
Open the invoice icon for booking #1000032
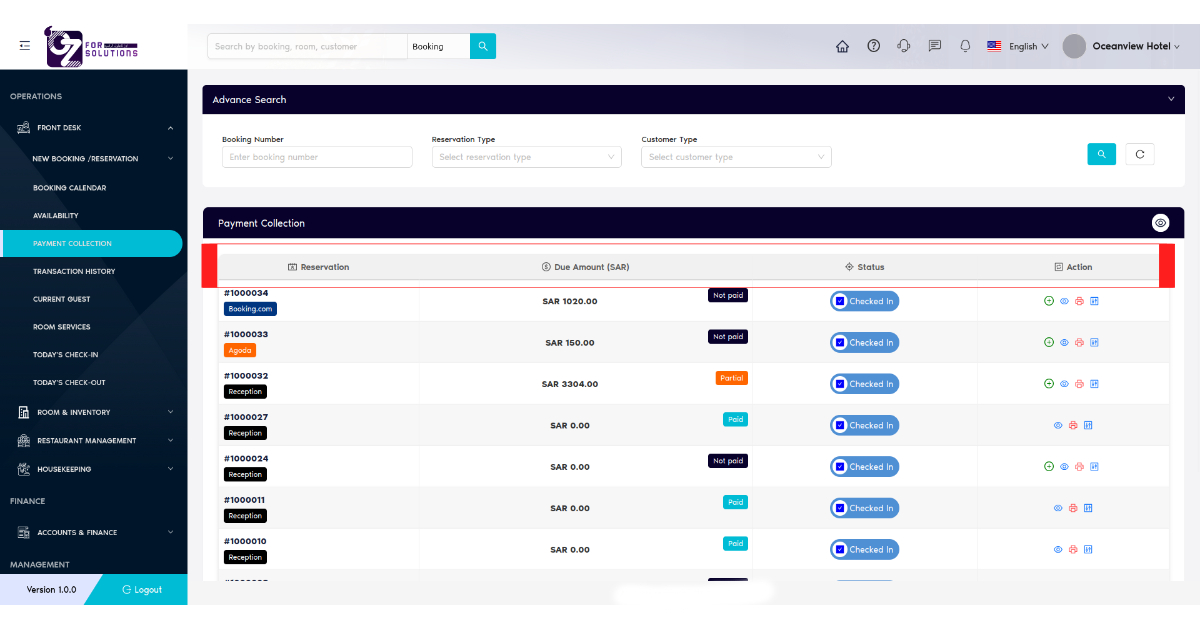(x=1094, y=383)
